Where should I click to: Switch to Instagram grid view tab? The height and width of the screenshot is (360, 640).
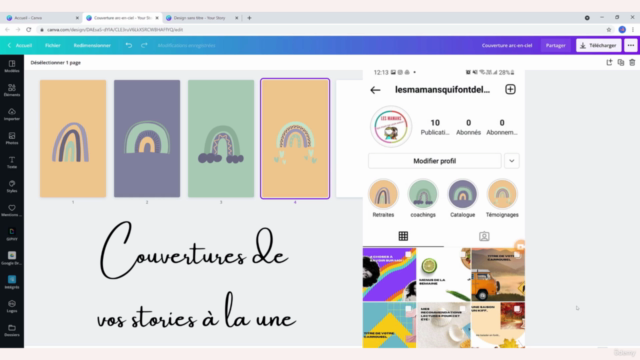(x=403, y=236)
